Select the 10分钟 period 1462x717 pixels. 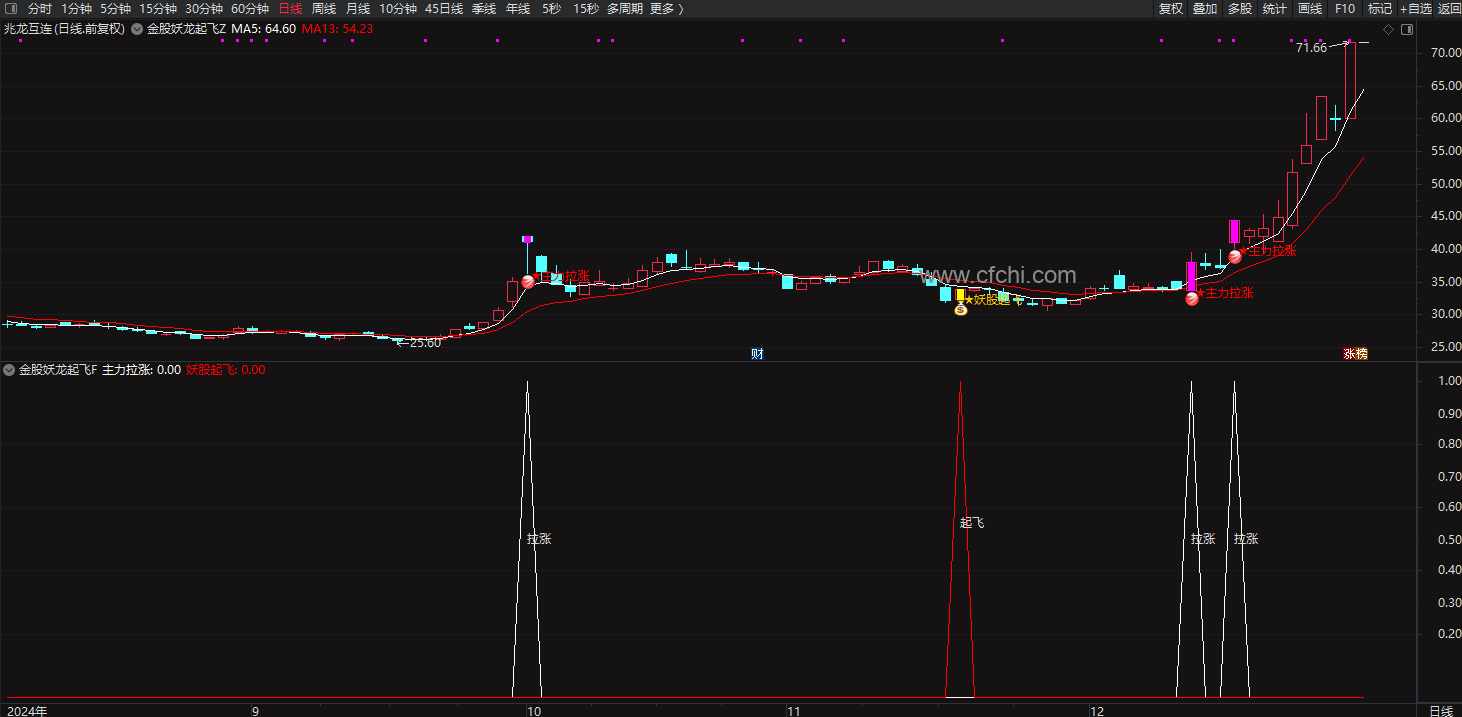click(x=398, y=9)
